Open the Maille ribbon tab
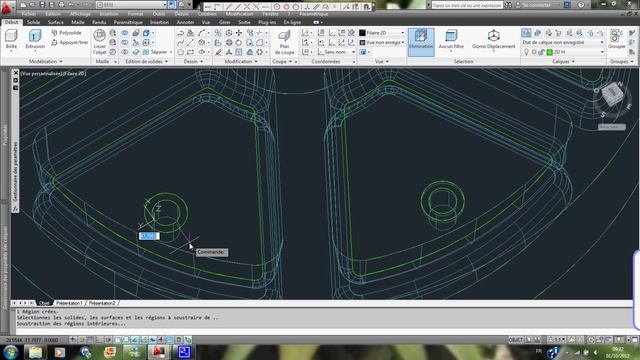 tap(78, 22)
